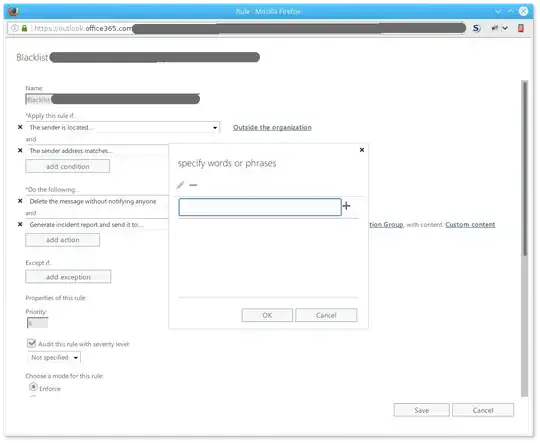The width and height of the screenshot is (540, 443).
Task: Click the rule Name input field
Action: tap(113, 100)
